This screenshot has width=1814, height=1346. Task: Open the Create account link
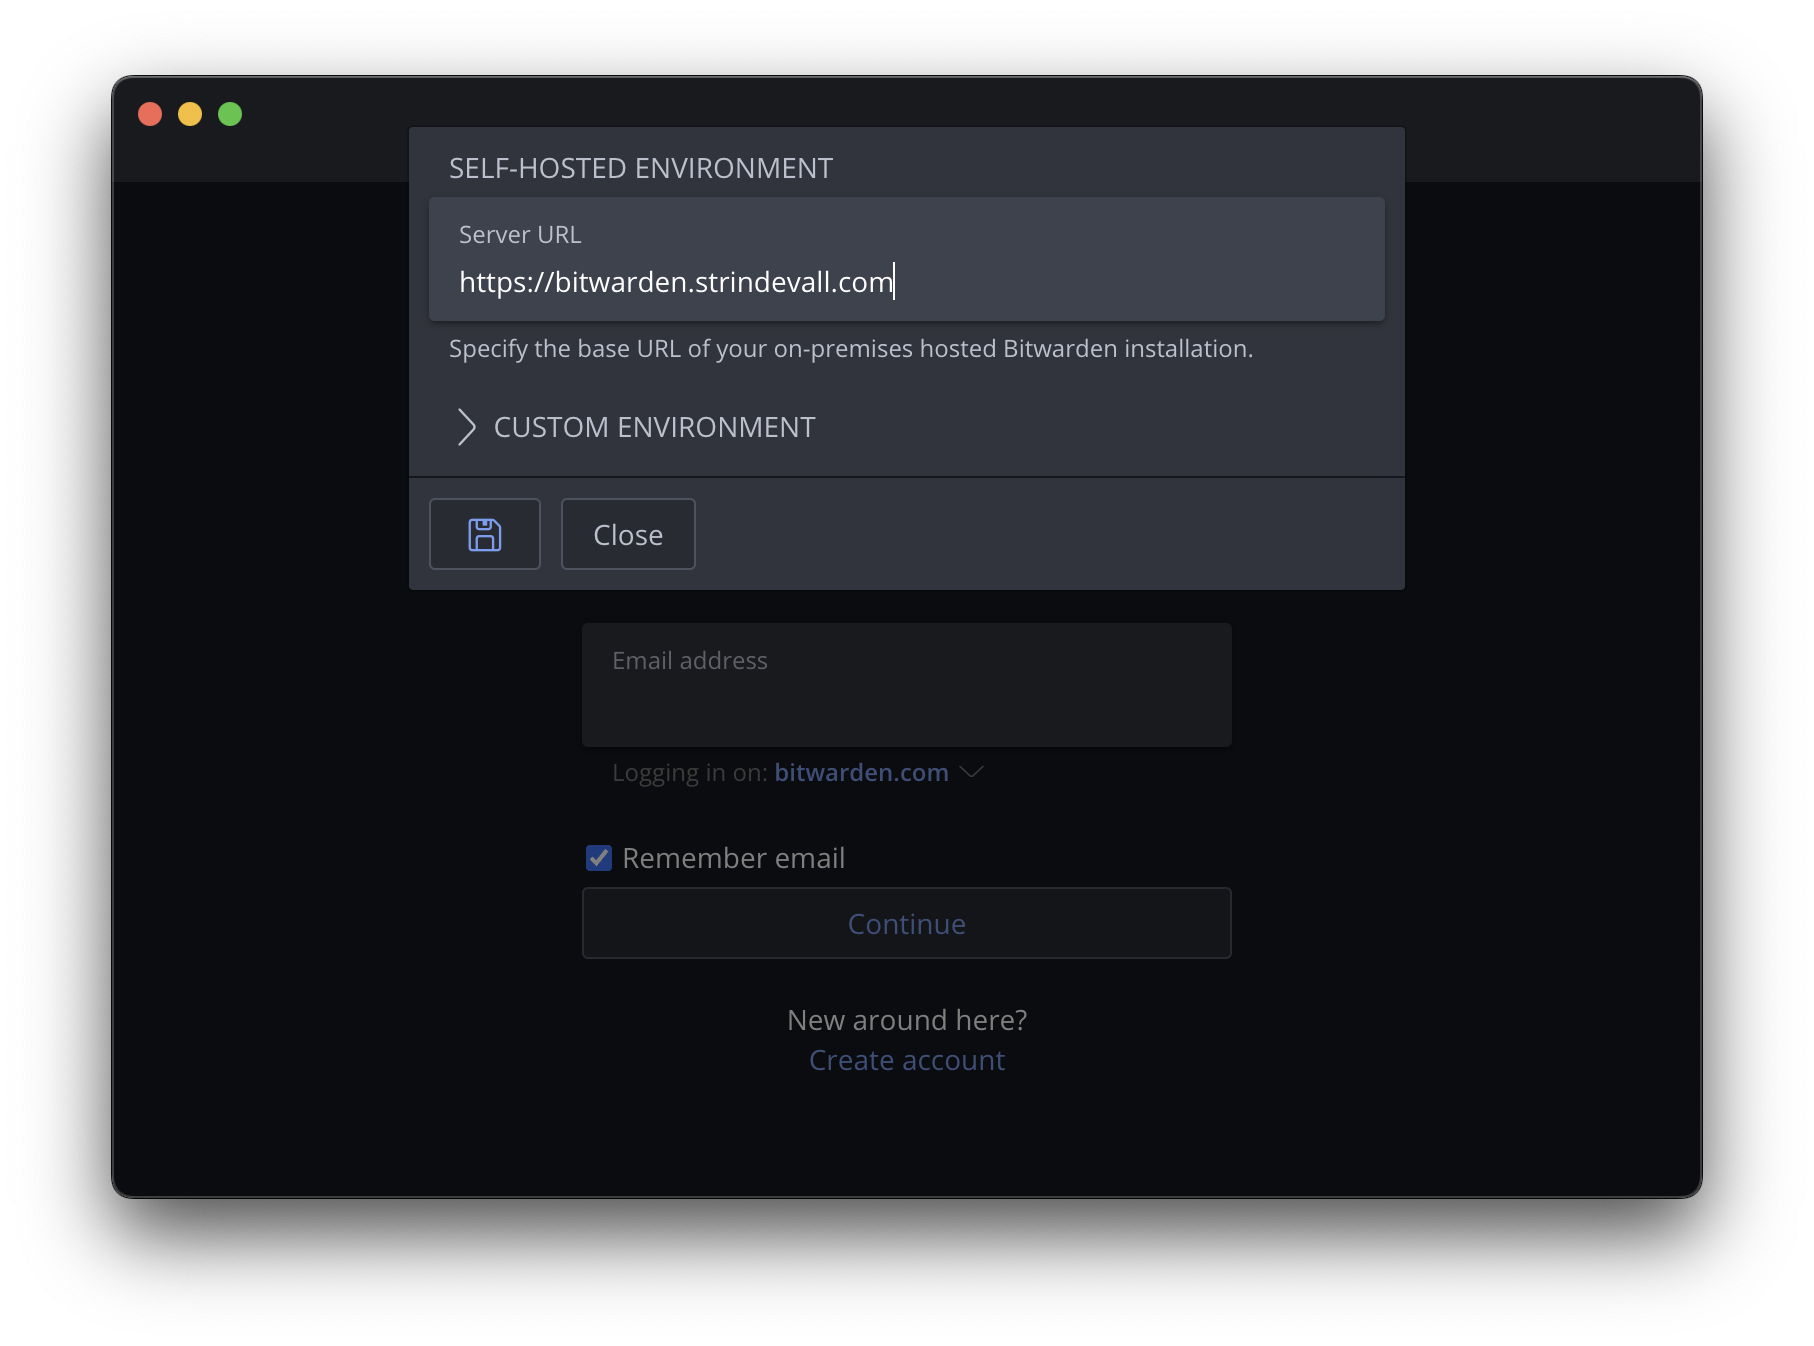[x=906, y=1060]
